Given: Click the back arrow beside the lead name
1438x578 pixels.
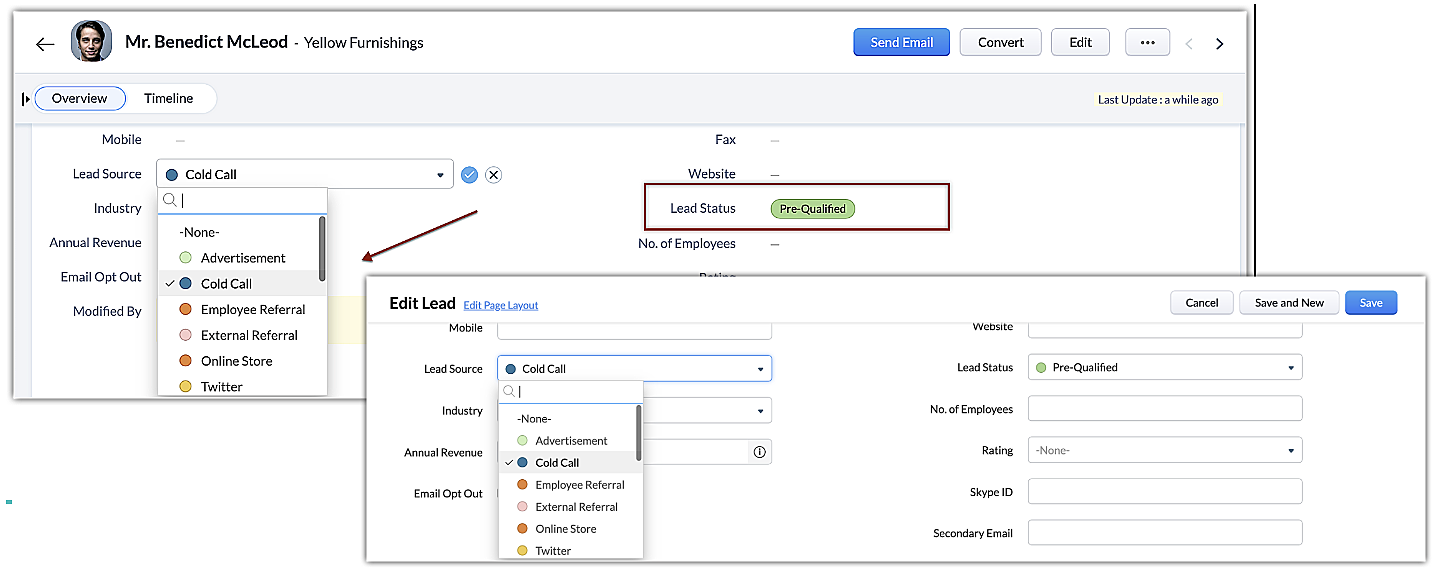Looking at the screenshot, I should click(x=45, y=44).
